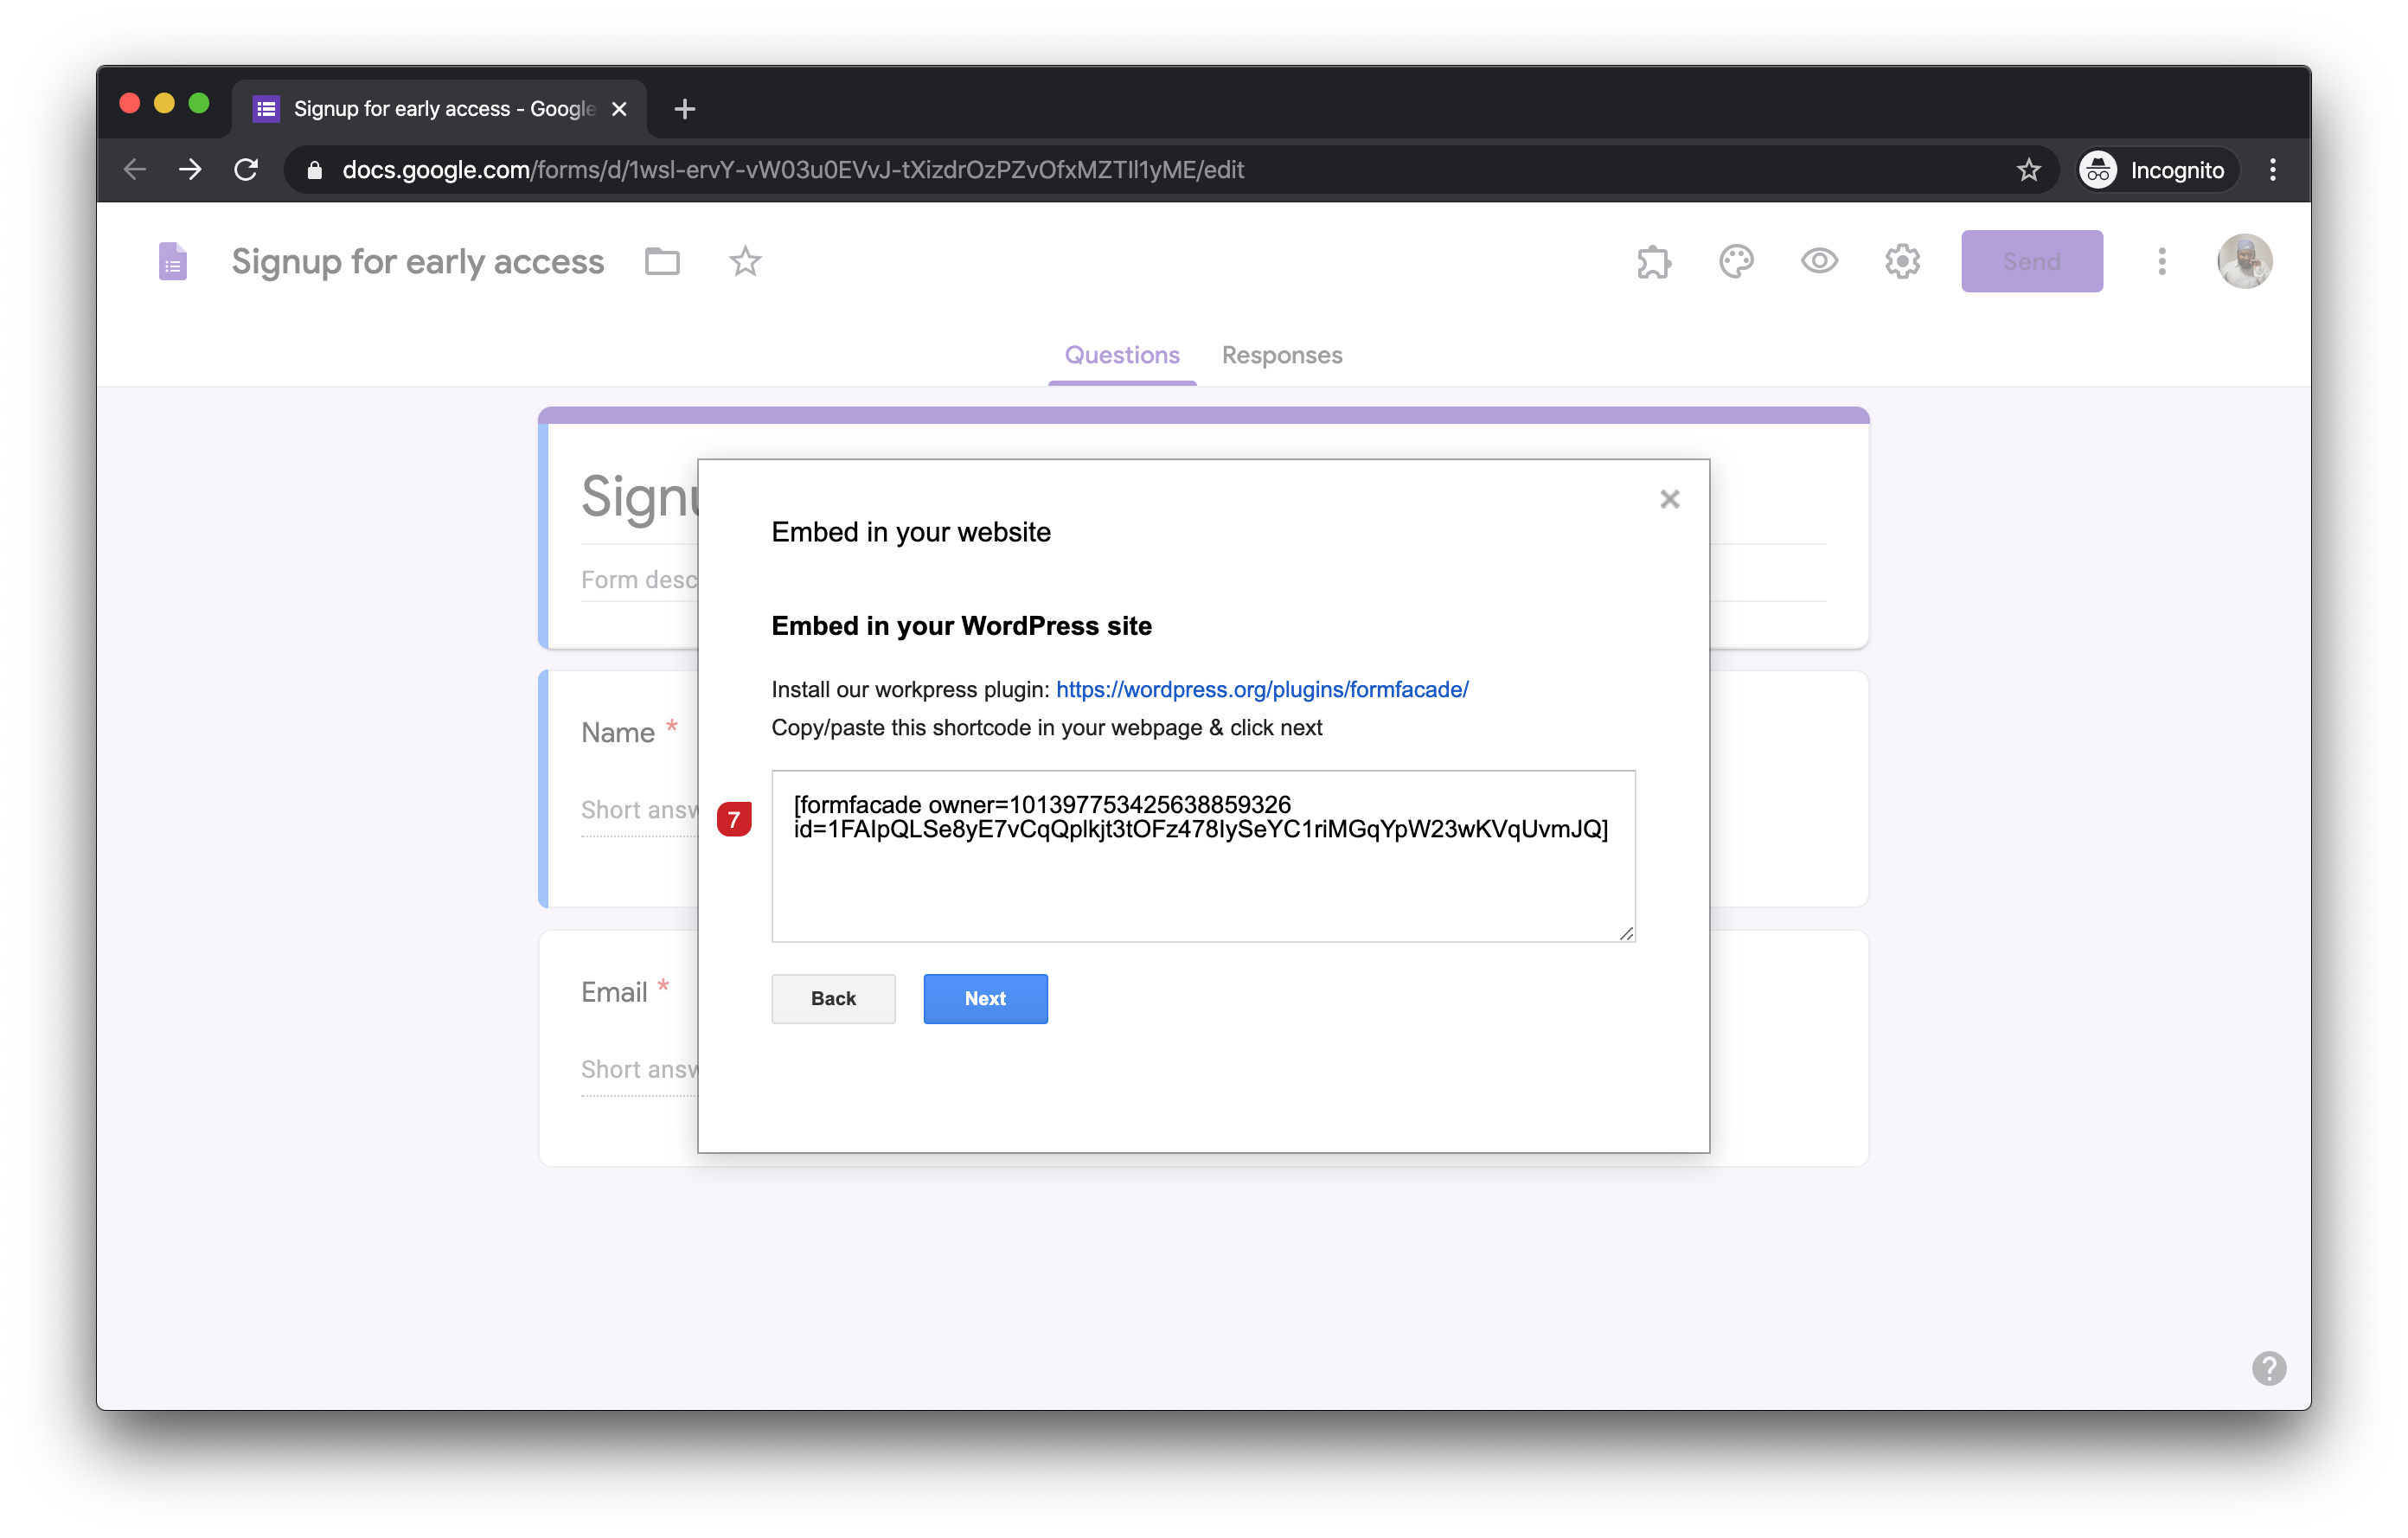
Task: Open the add-ons puzzle icon
Action: click(x=1654, y=262)
